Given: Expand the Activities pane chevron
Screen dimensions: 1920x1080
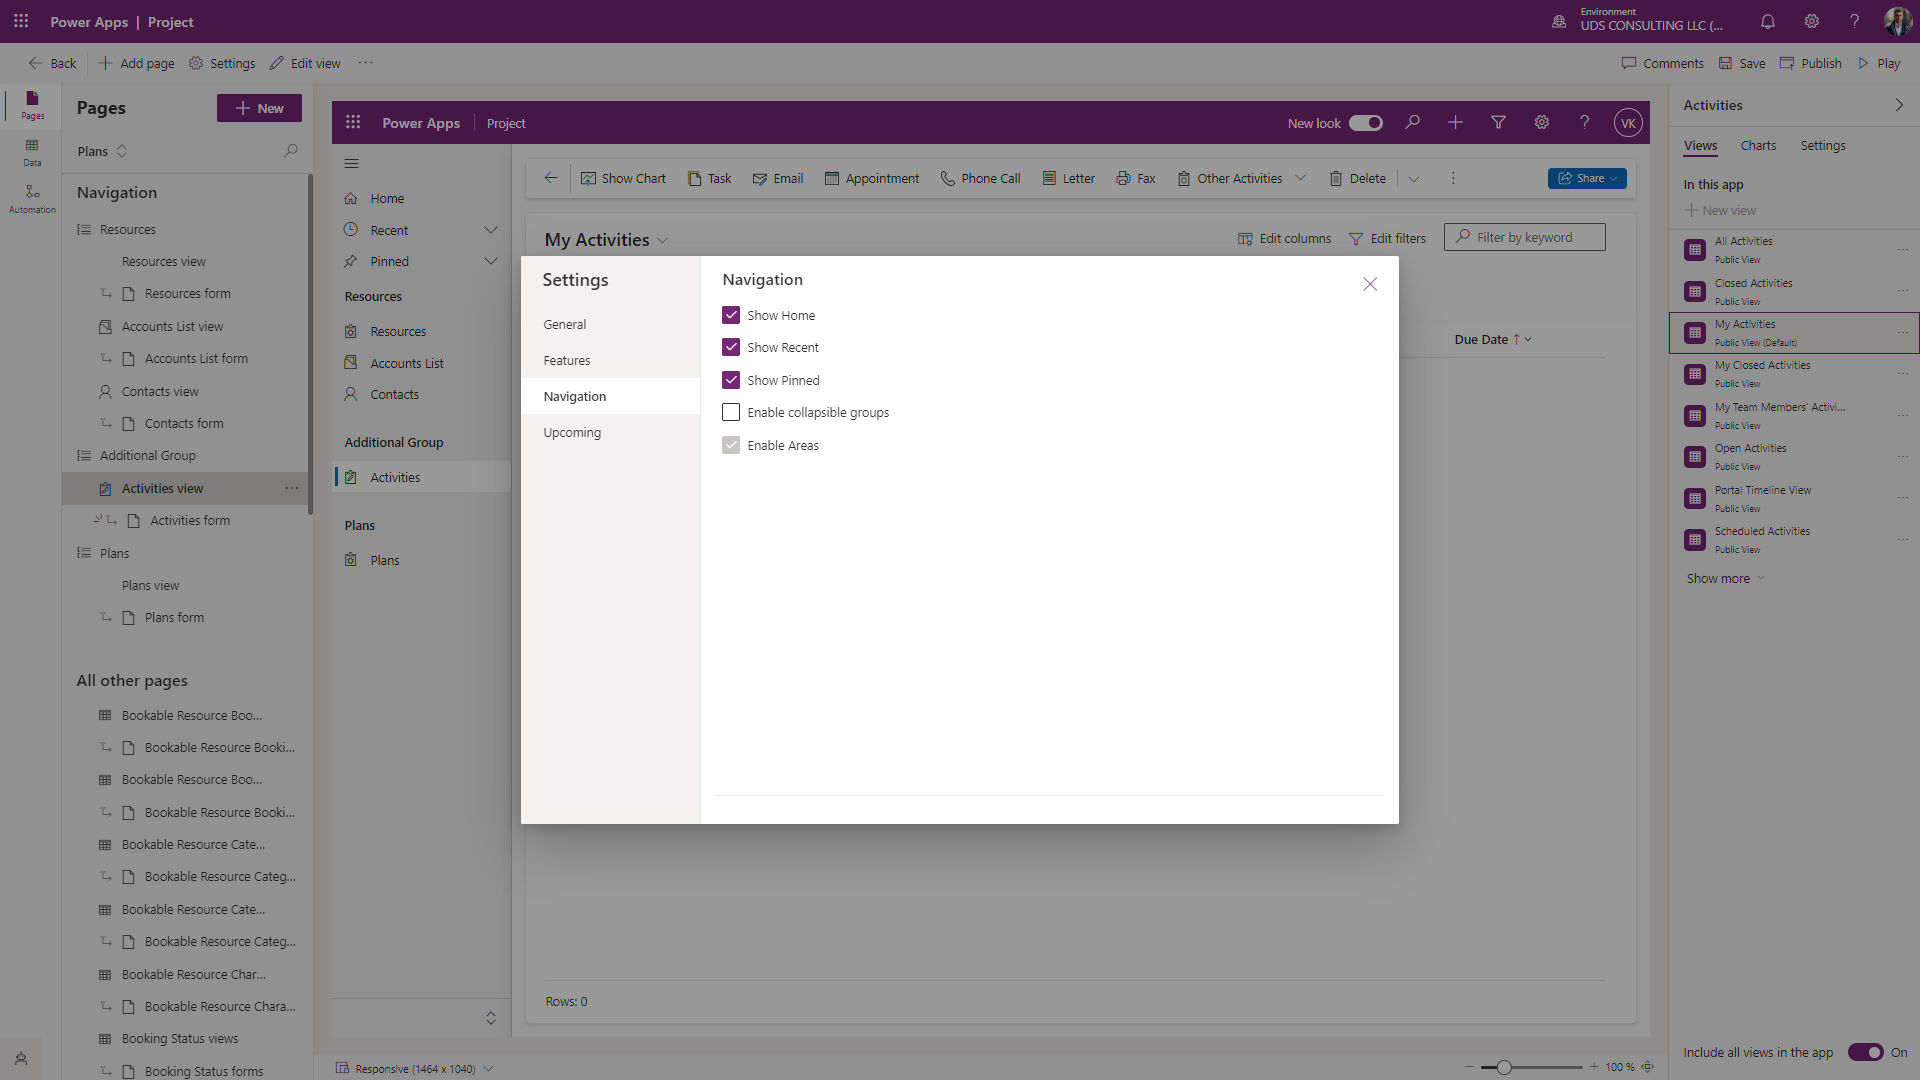Looking at the screenshot, I should click(x=1898, y=105).
